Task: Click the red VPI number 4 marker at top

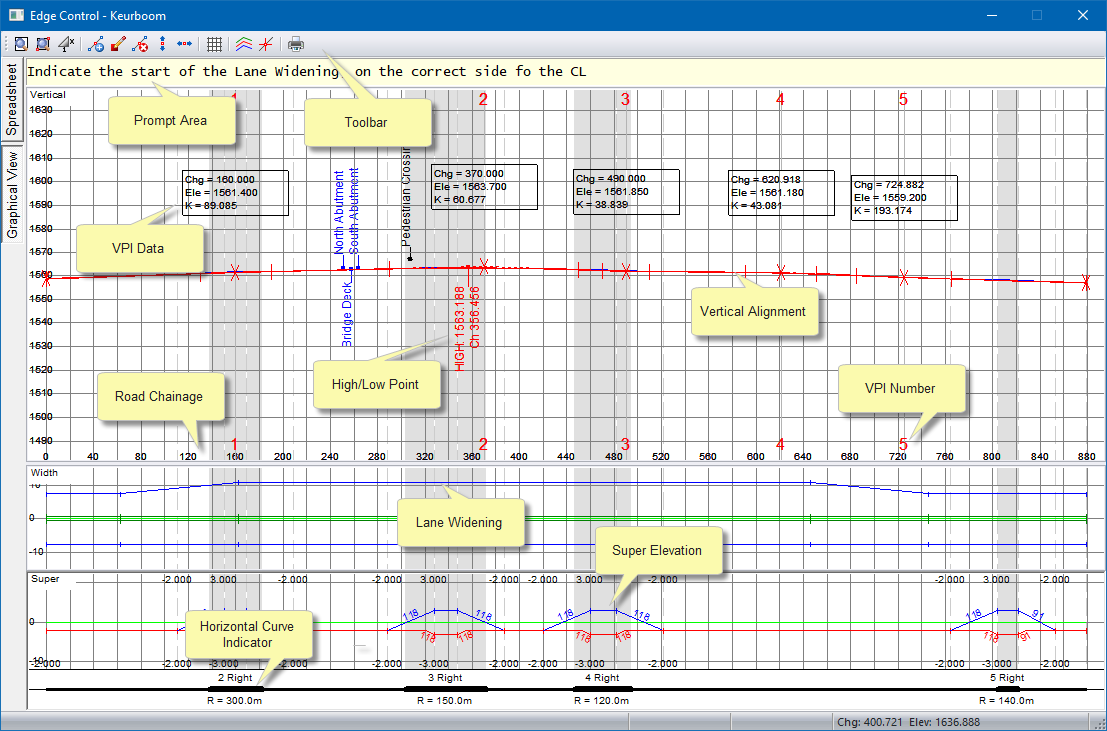Action: (780, 99)
